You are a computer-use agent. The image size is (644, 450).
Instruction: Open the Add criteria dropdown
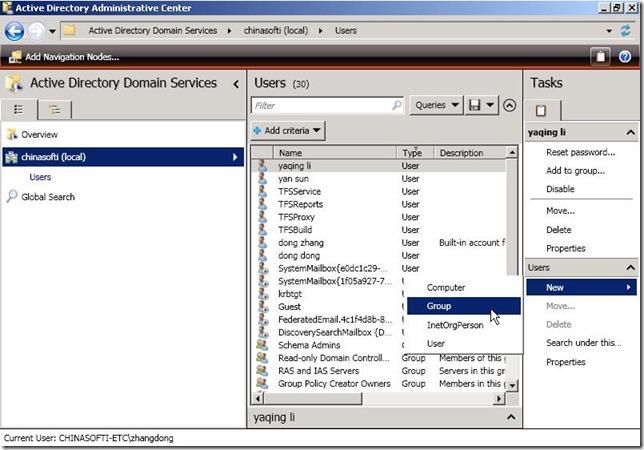click(x=288, y=131)
